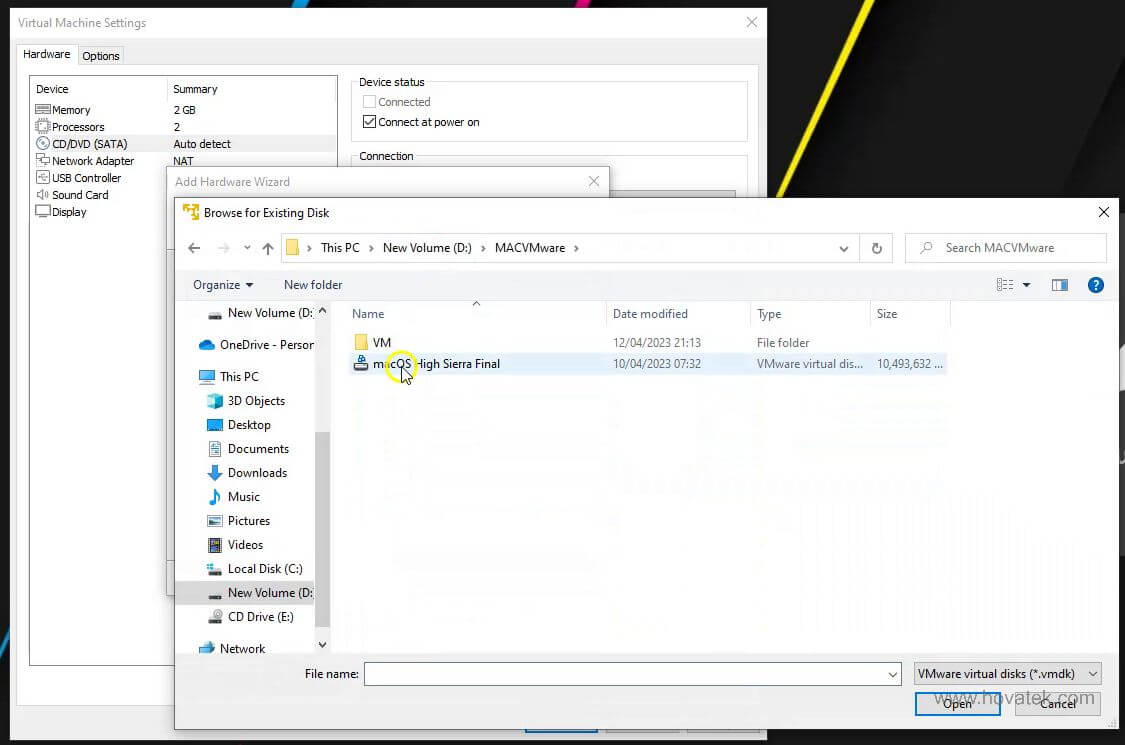The image size is (1125, 745).
Task: Select the Processors device icon
Action: point(44,126)
